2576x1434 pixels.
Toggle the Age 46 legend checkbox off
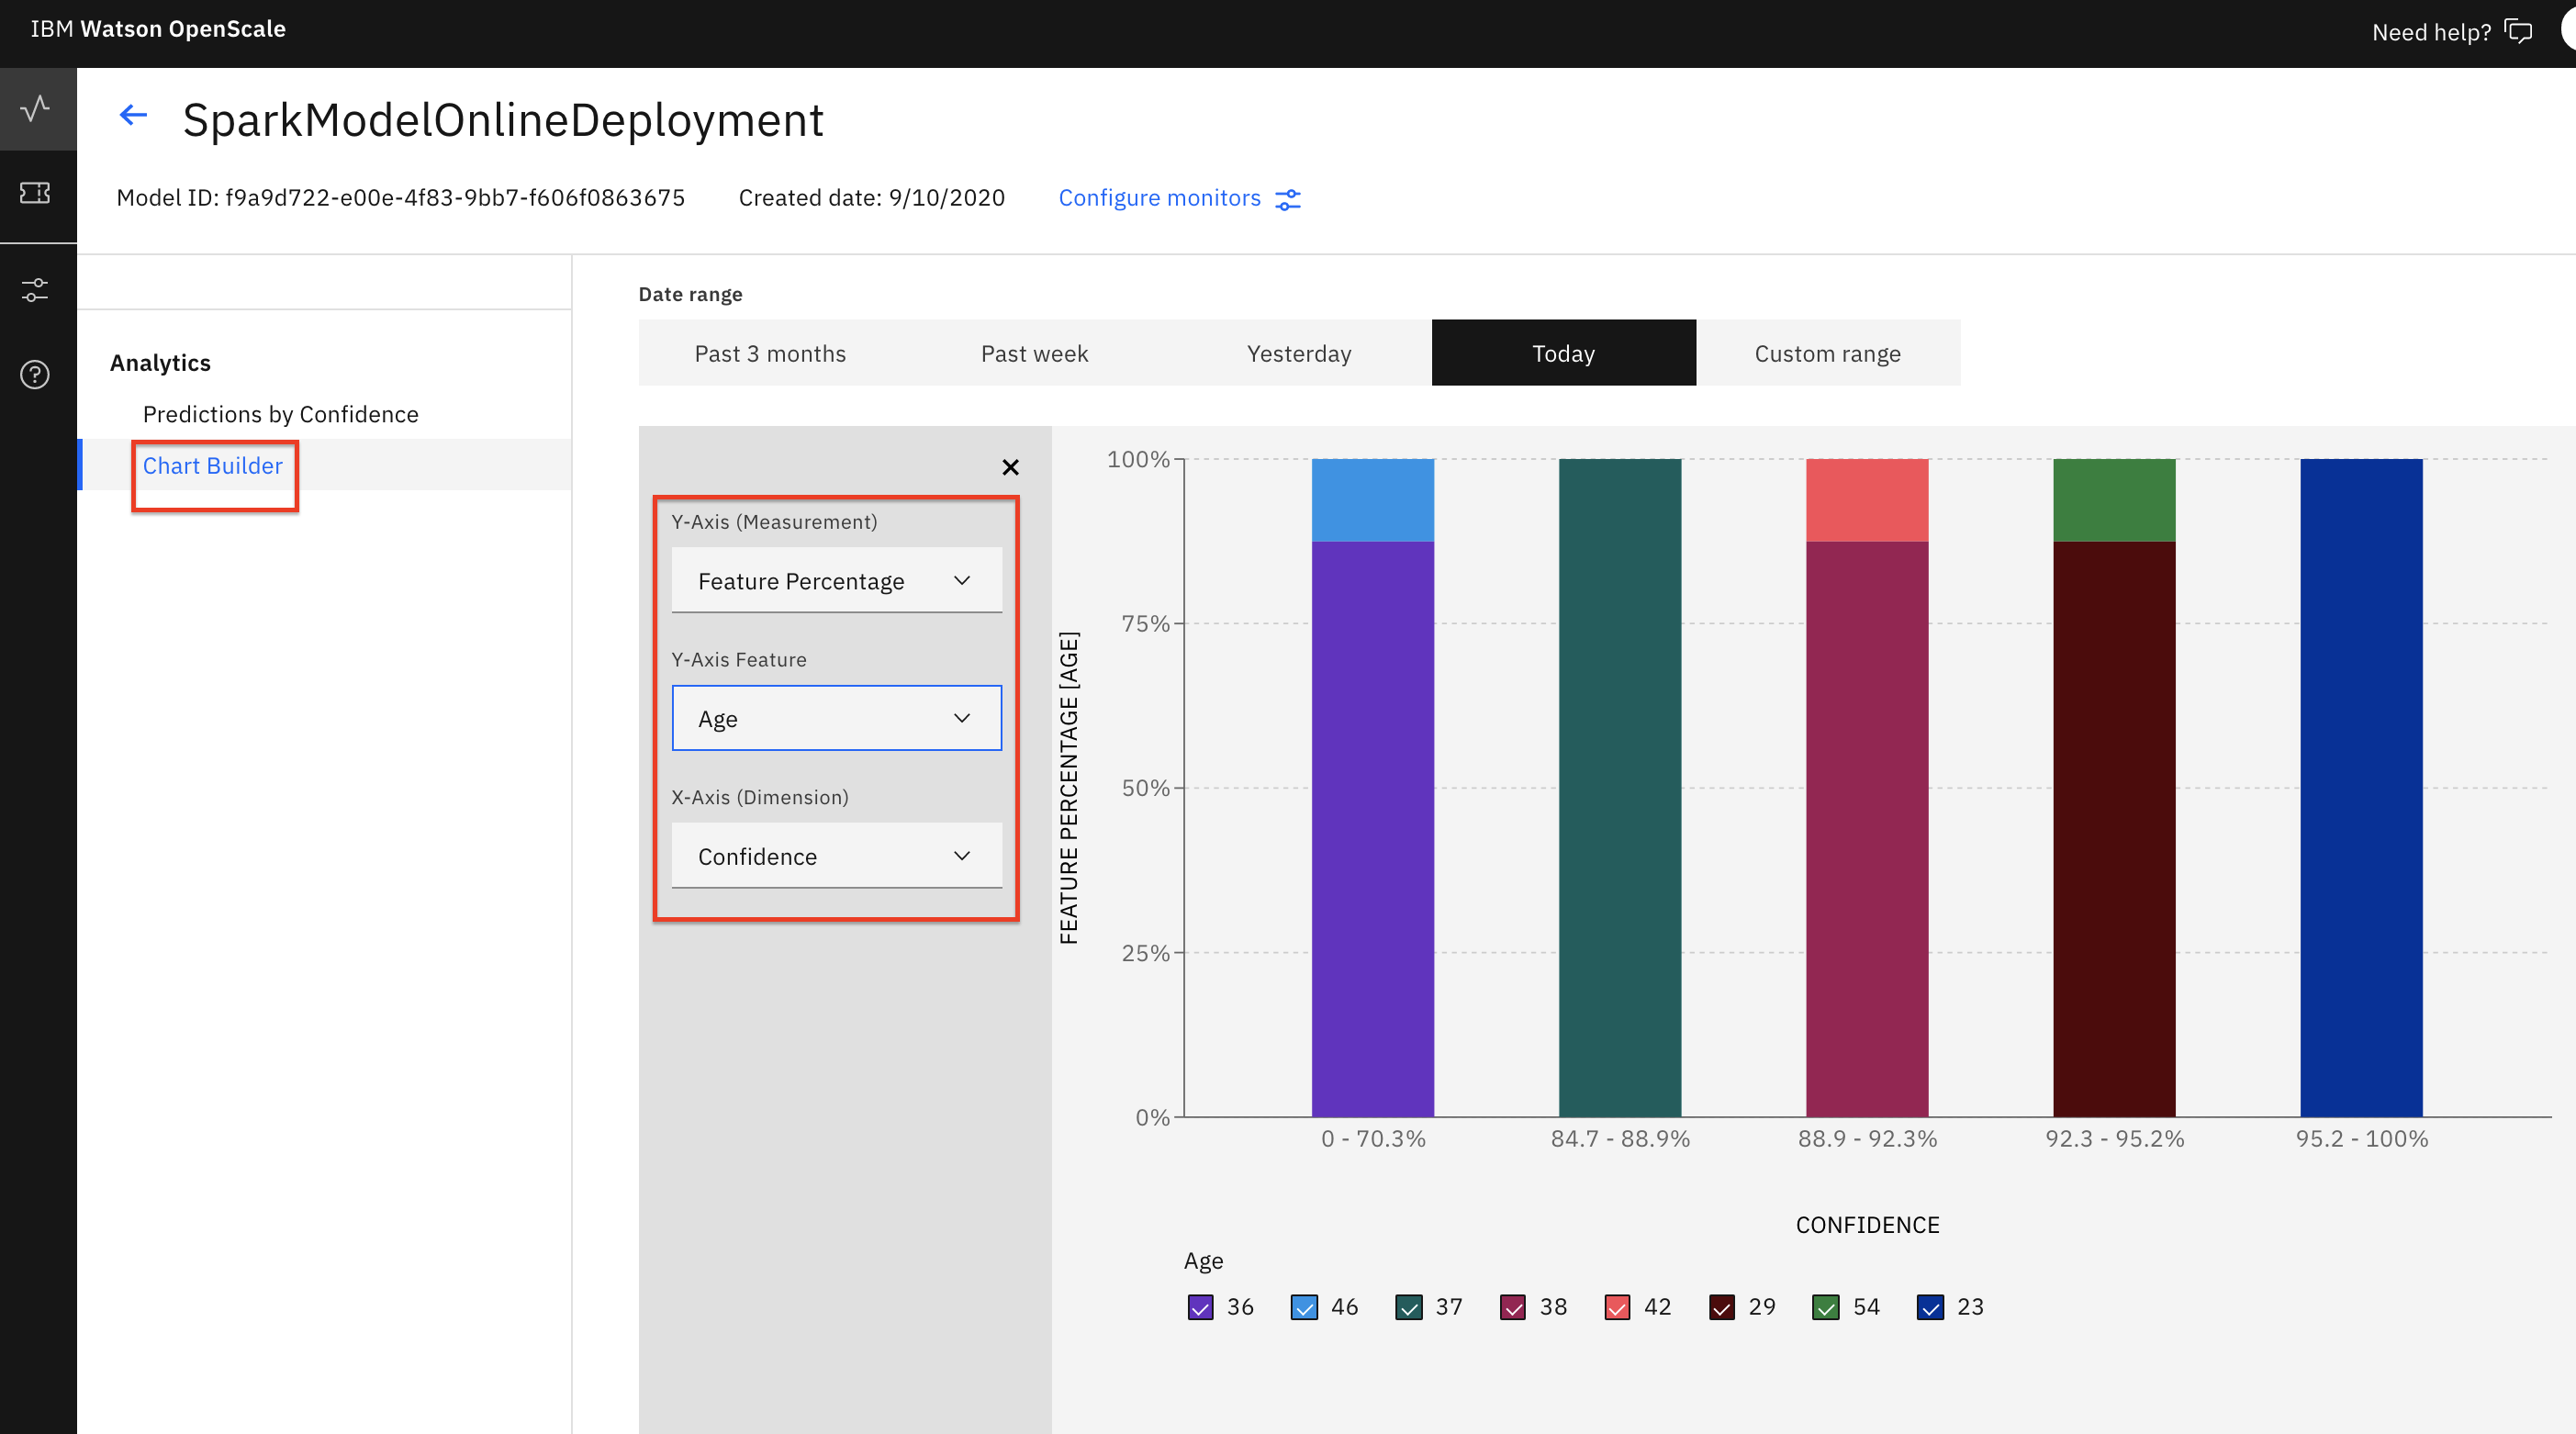(1304, 1306)
